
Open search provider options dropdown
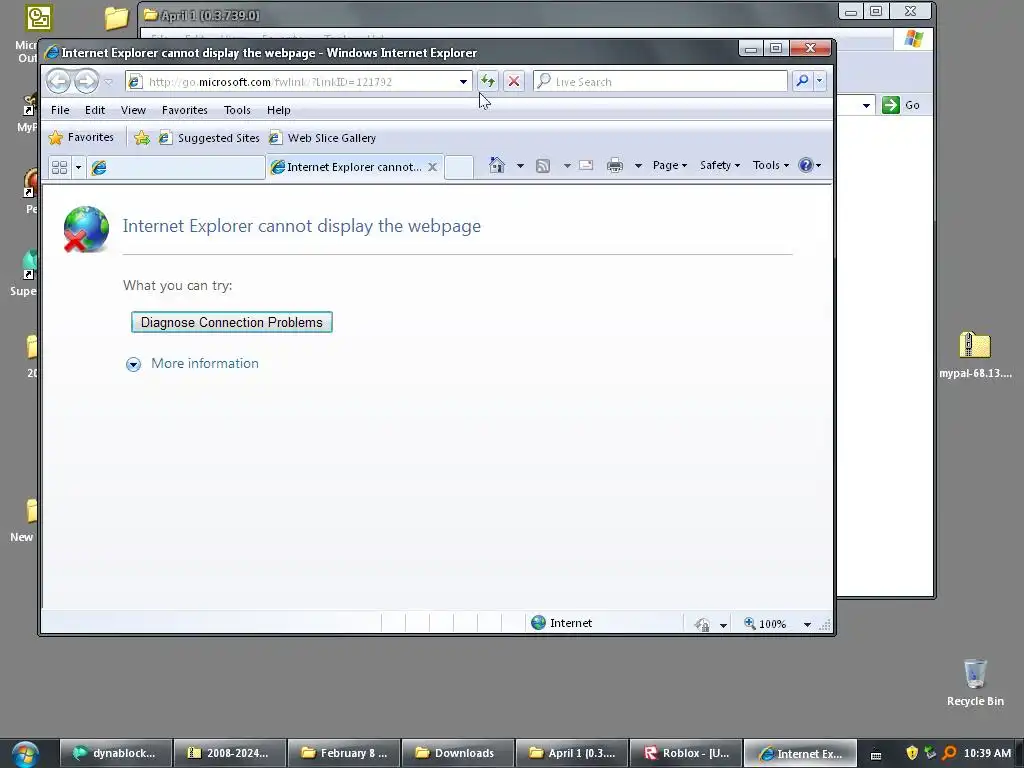(x=820, y=81)
